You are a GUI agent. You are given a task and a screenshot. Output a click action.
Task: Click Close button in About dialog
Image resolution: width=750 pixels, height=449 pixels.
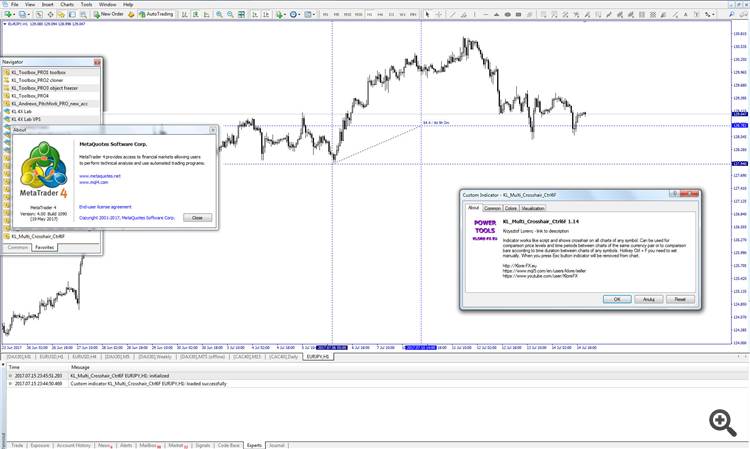pos(198,218)
